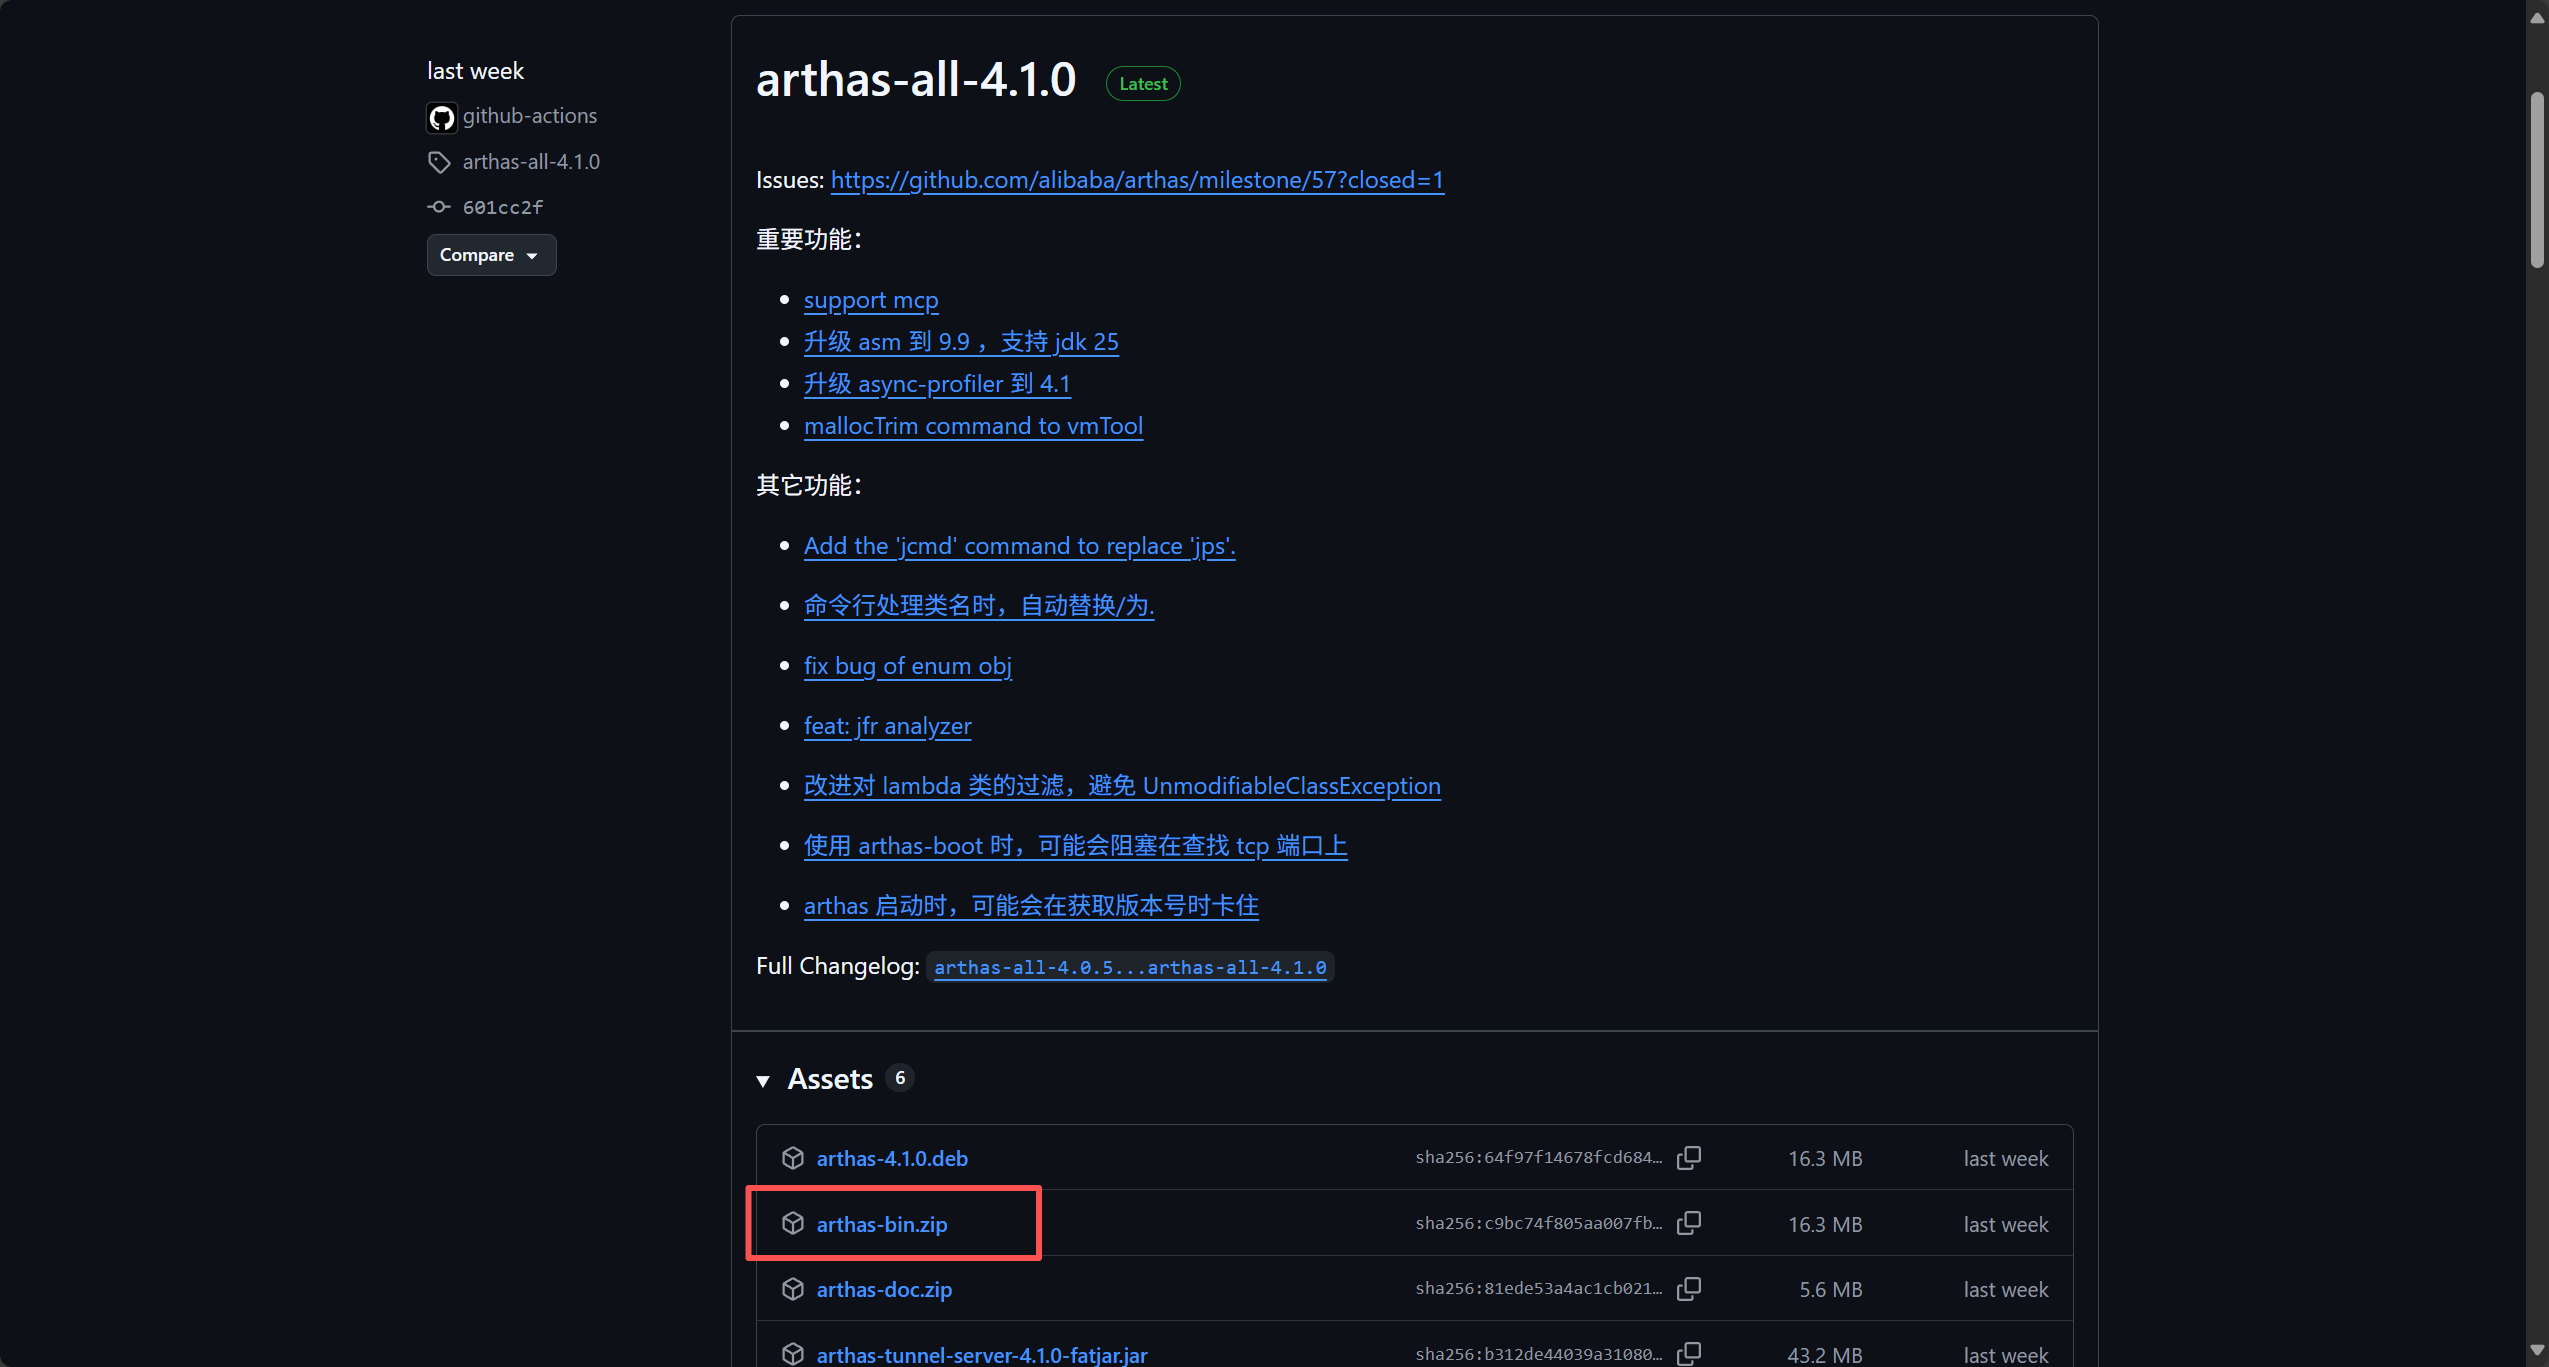This screenshot has width=2549, height=1367.
Task: Open commit 601cc2f link
Action: [x=503, y=207]
